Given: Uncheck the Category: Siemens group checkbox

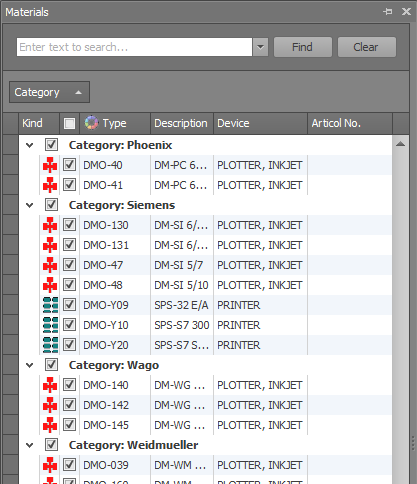Looking at the screenshot, I should [x=51, y=205].
